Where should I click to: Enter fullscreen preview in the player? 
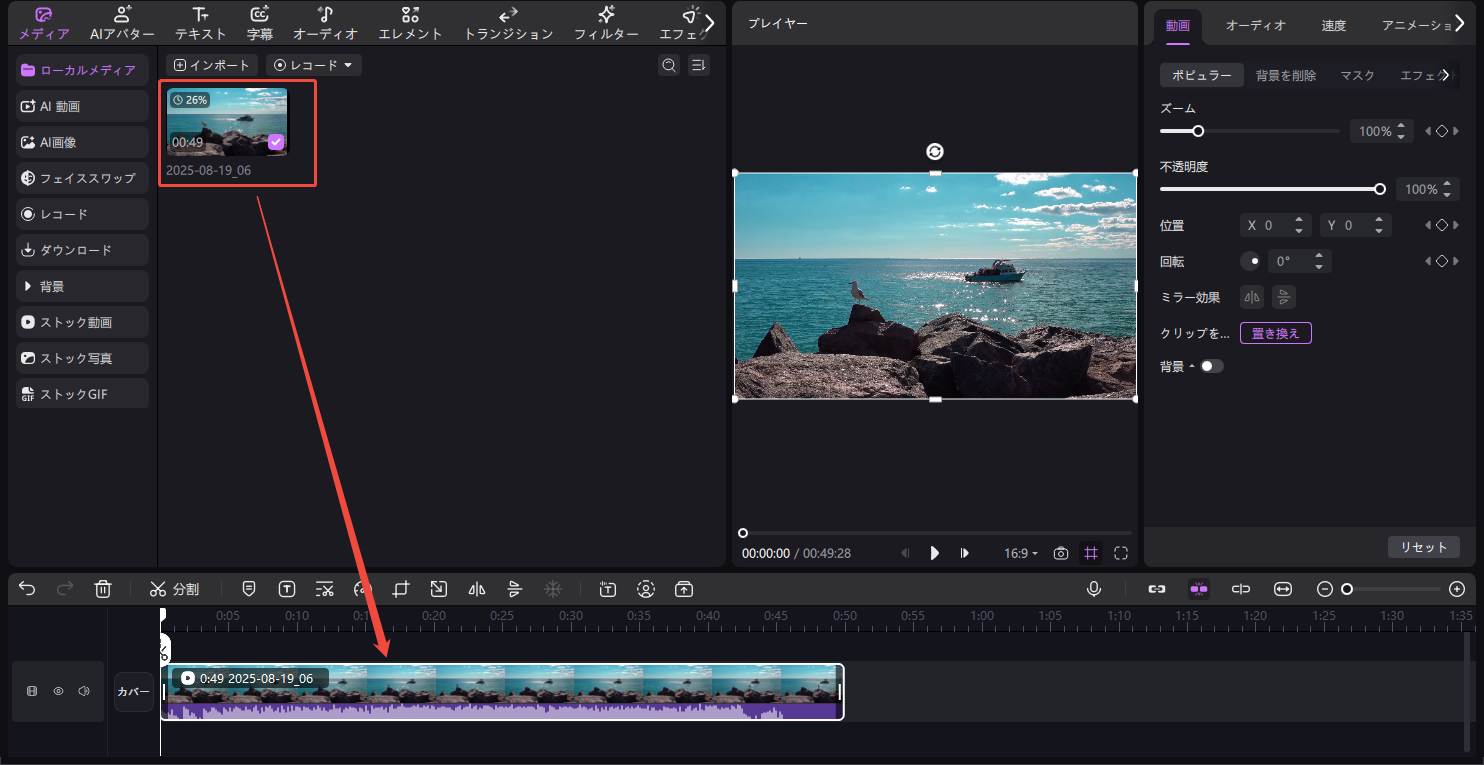coord(1120,553)
